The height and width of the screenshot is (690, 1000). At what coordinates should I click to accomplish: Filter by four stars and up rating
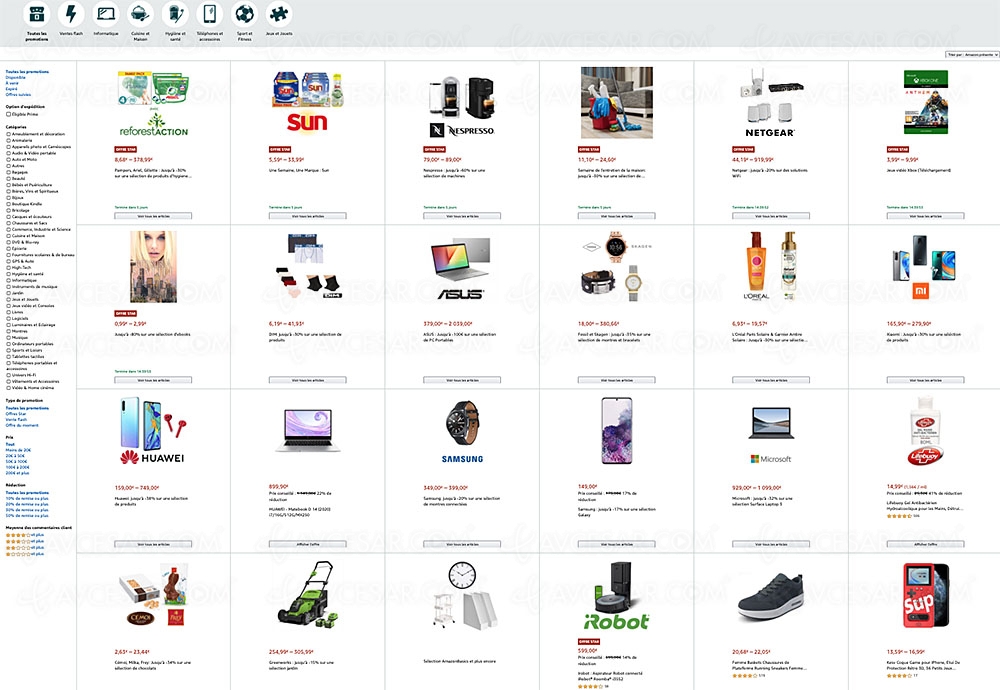point(25,535)
